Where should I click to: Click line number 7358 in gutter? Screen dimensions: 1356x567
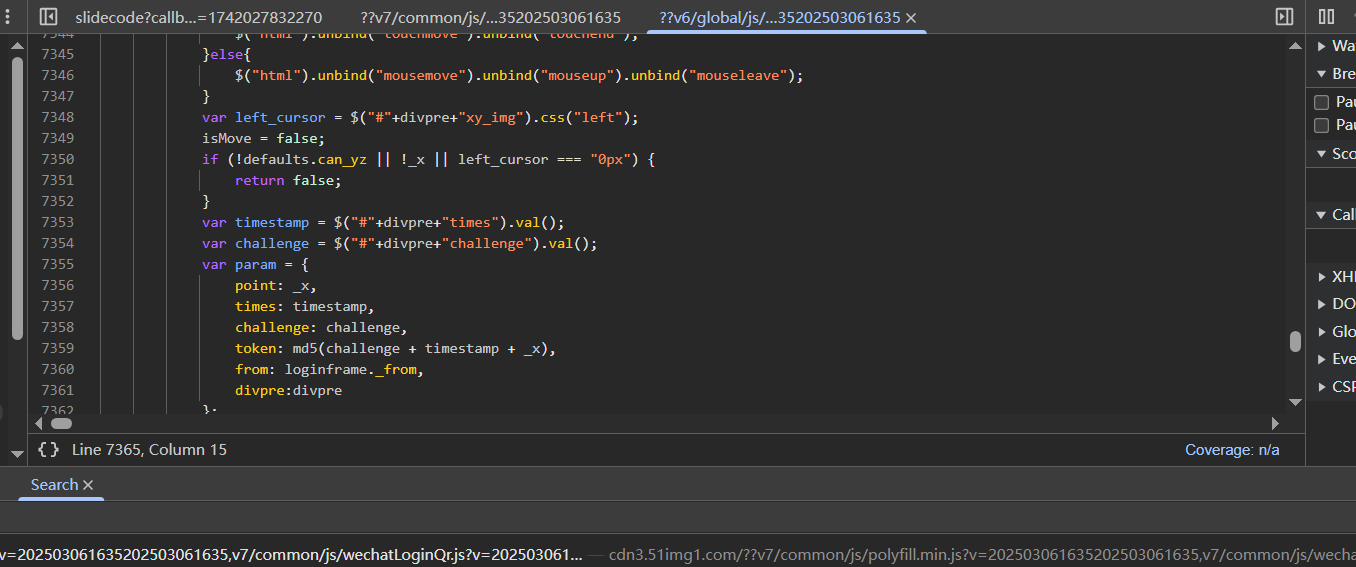(57, 327)
